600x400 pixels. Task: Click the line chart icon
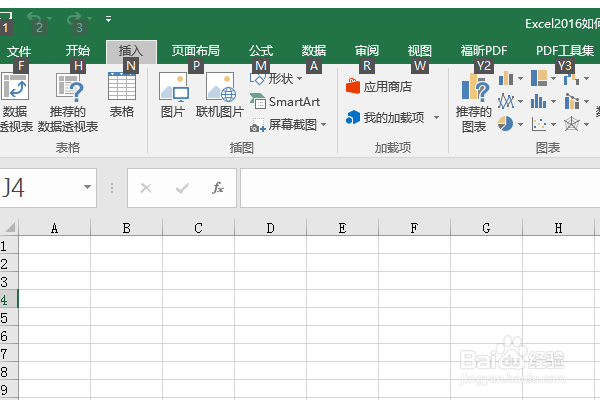[x=506, y=101]
